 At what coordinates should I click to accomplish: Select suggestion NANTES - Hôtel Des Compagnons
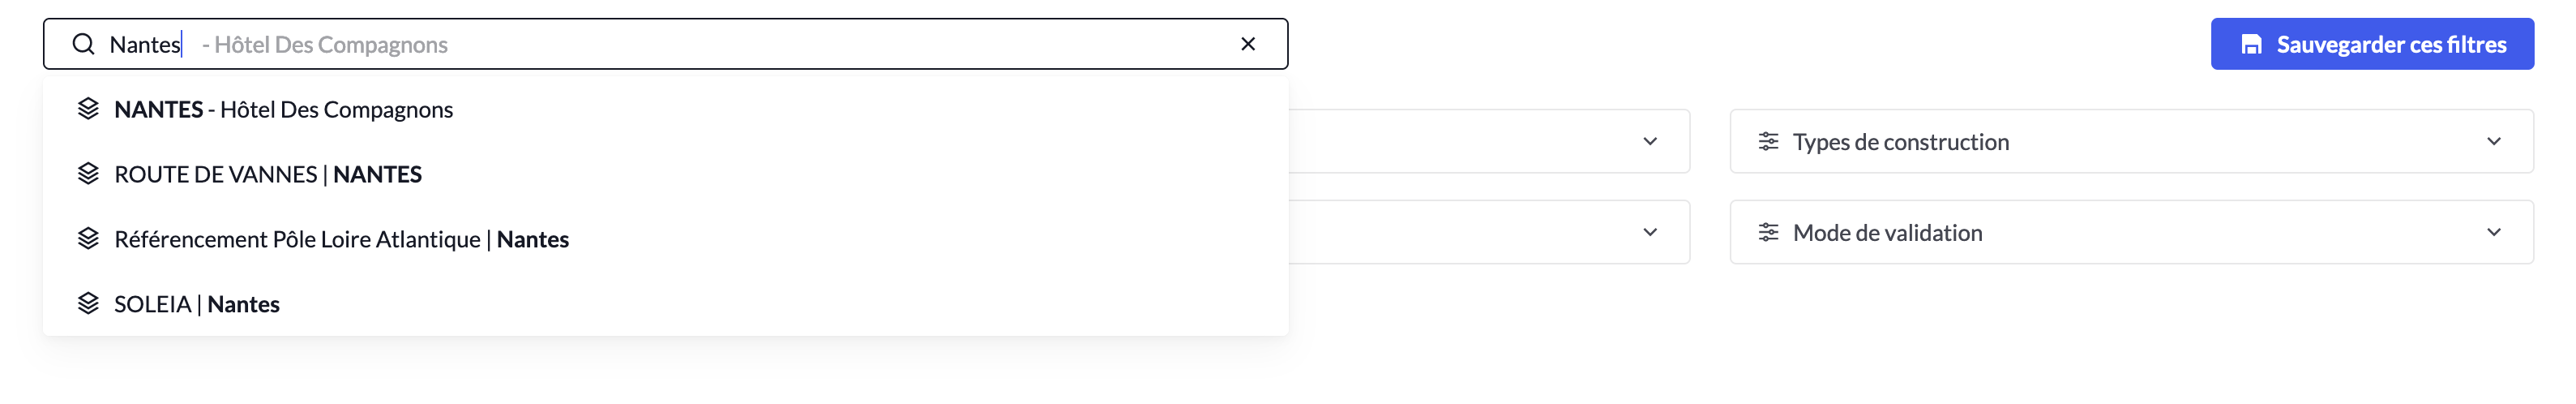(x=284, y=109)
